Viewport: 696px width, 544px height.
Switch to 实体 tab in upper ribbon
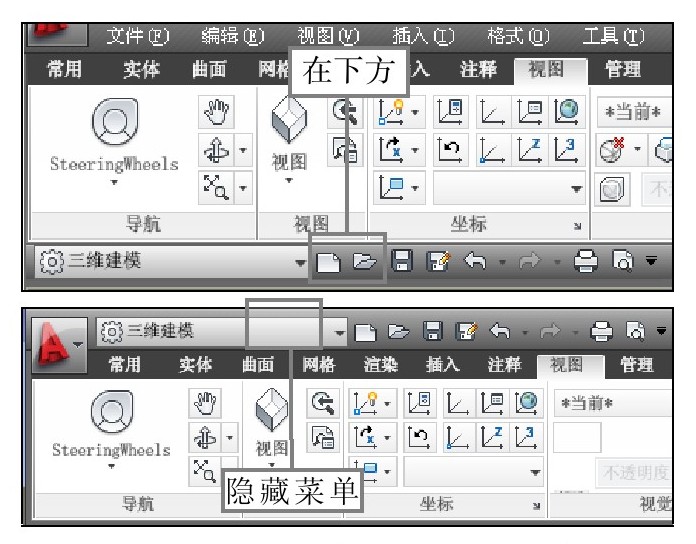coord(141,69)
